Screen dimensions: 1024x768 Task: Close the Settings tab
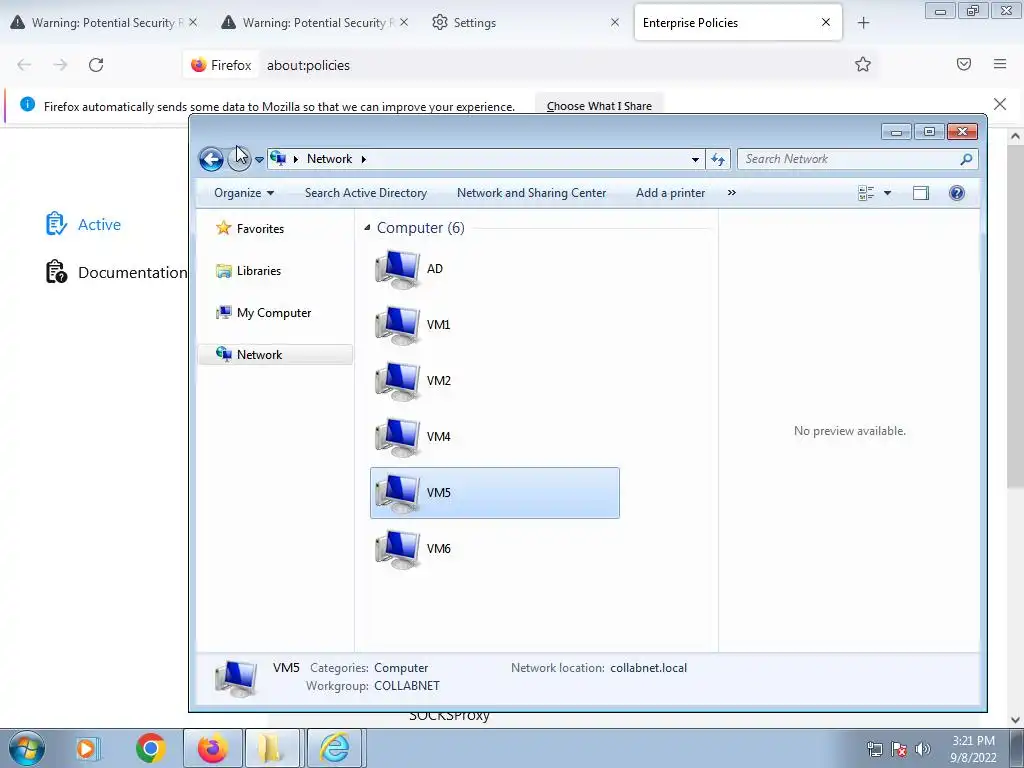coord(615,22)
